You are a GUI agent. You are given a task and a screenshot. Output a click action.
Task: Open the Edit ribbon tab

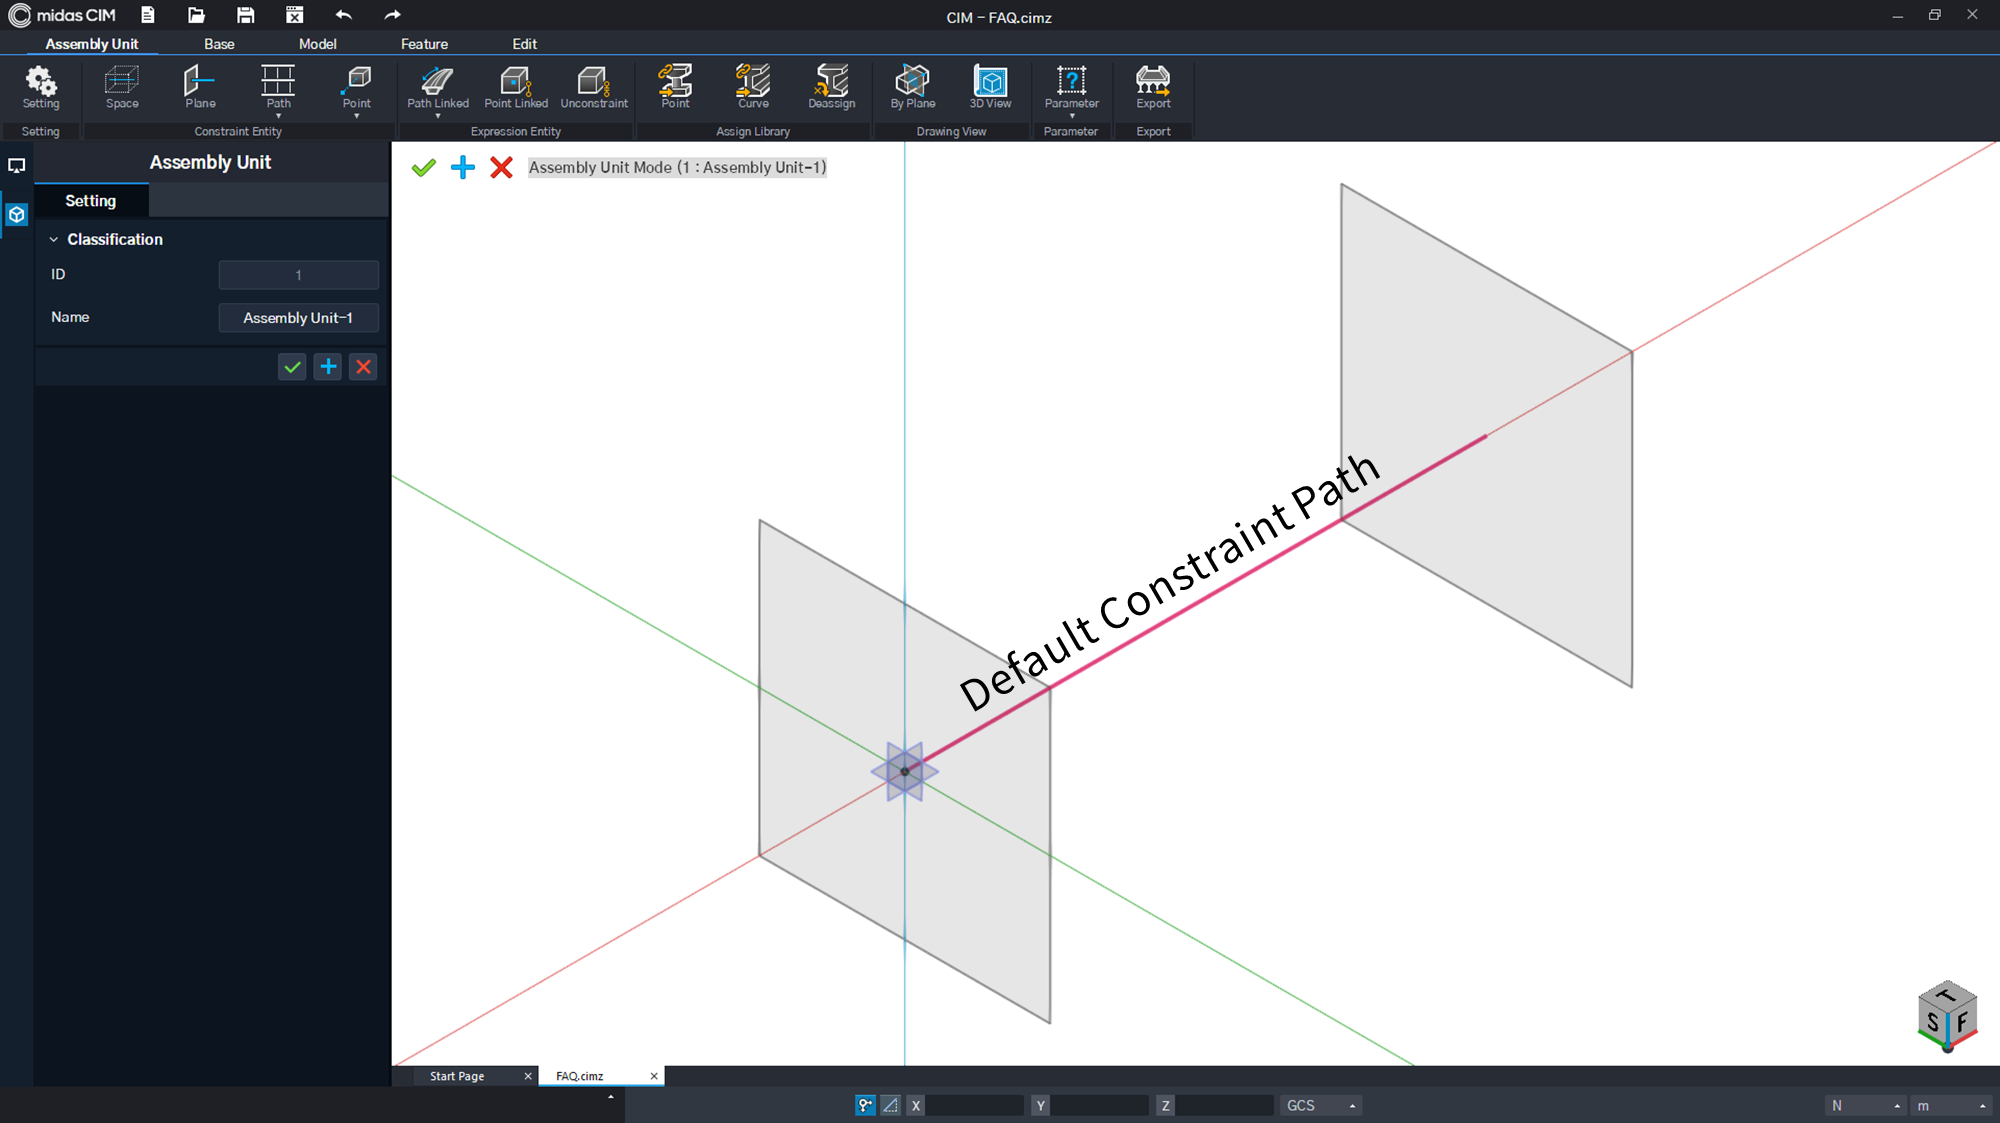[524, 44]
